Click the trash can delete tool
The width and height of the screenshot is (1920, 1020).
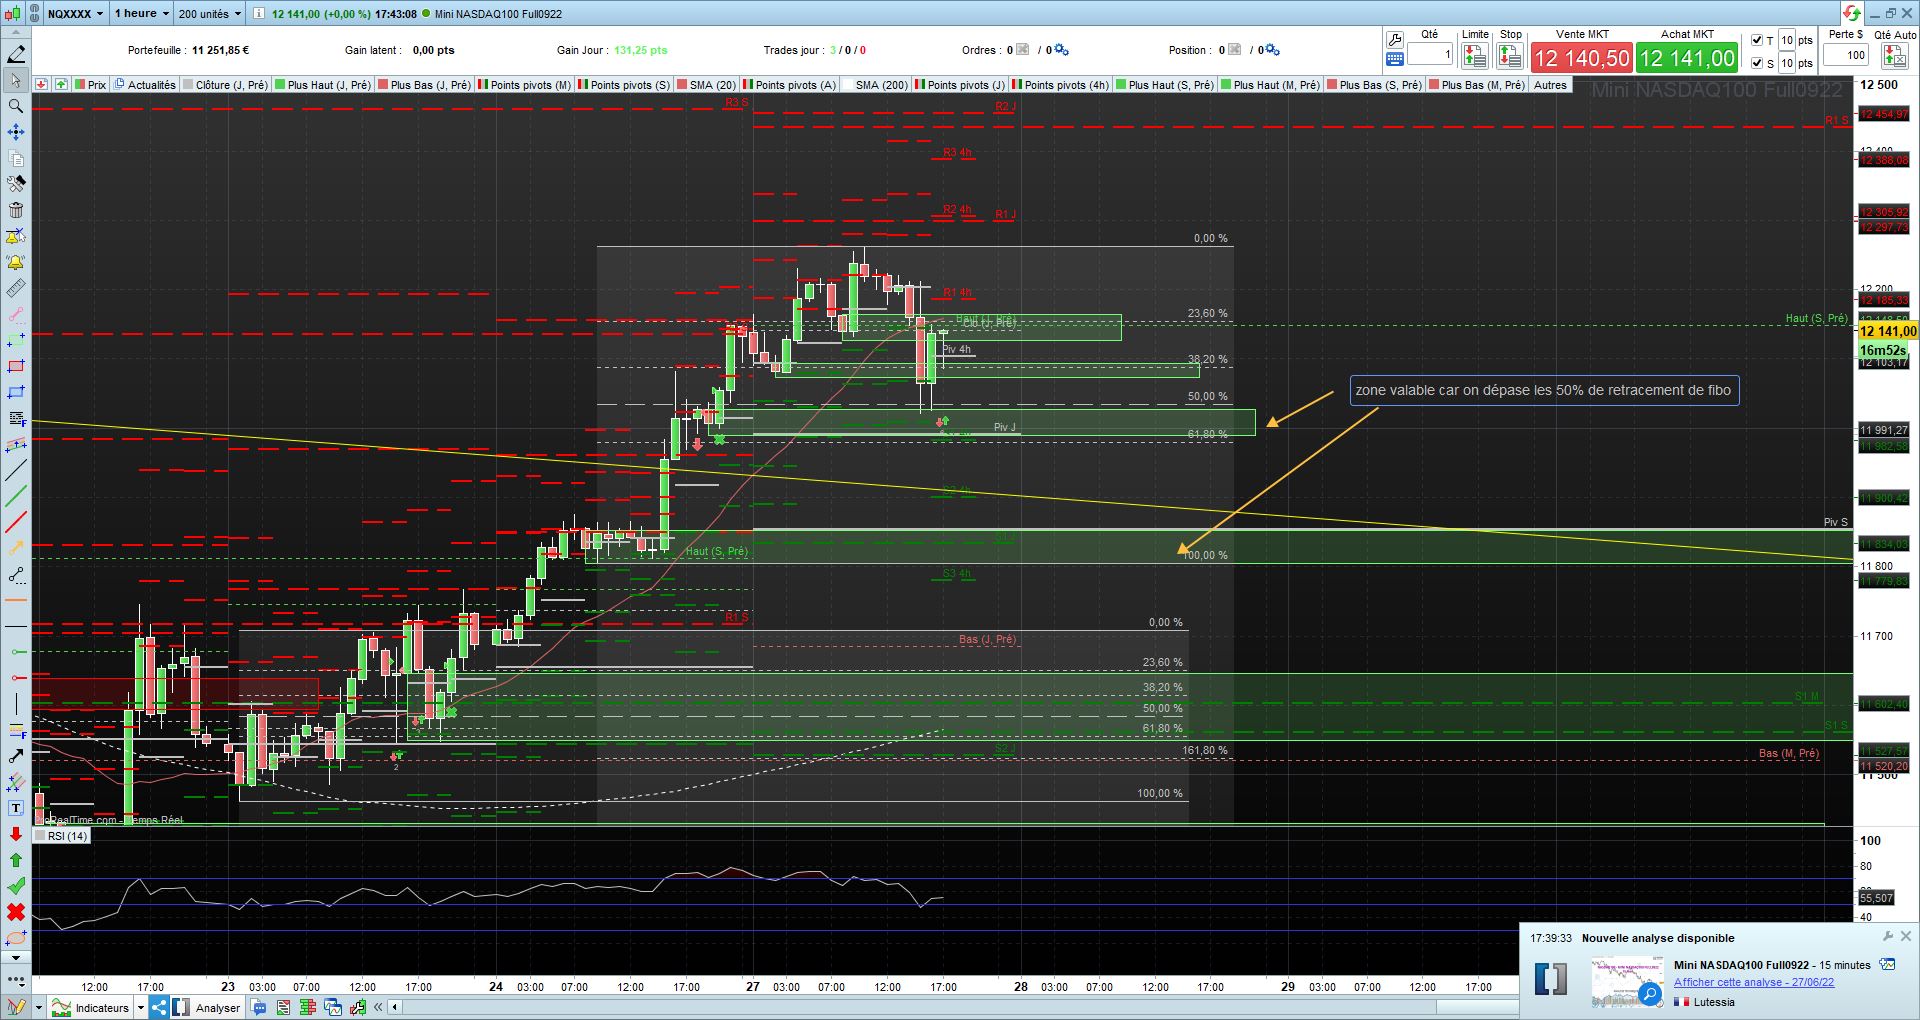pos(16,210)
